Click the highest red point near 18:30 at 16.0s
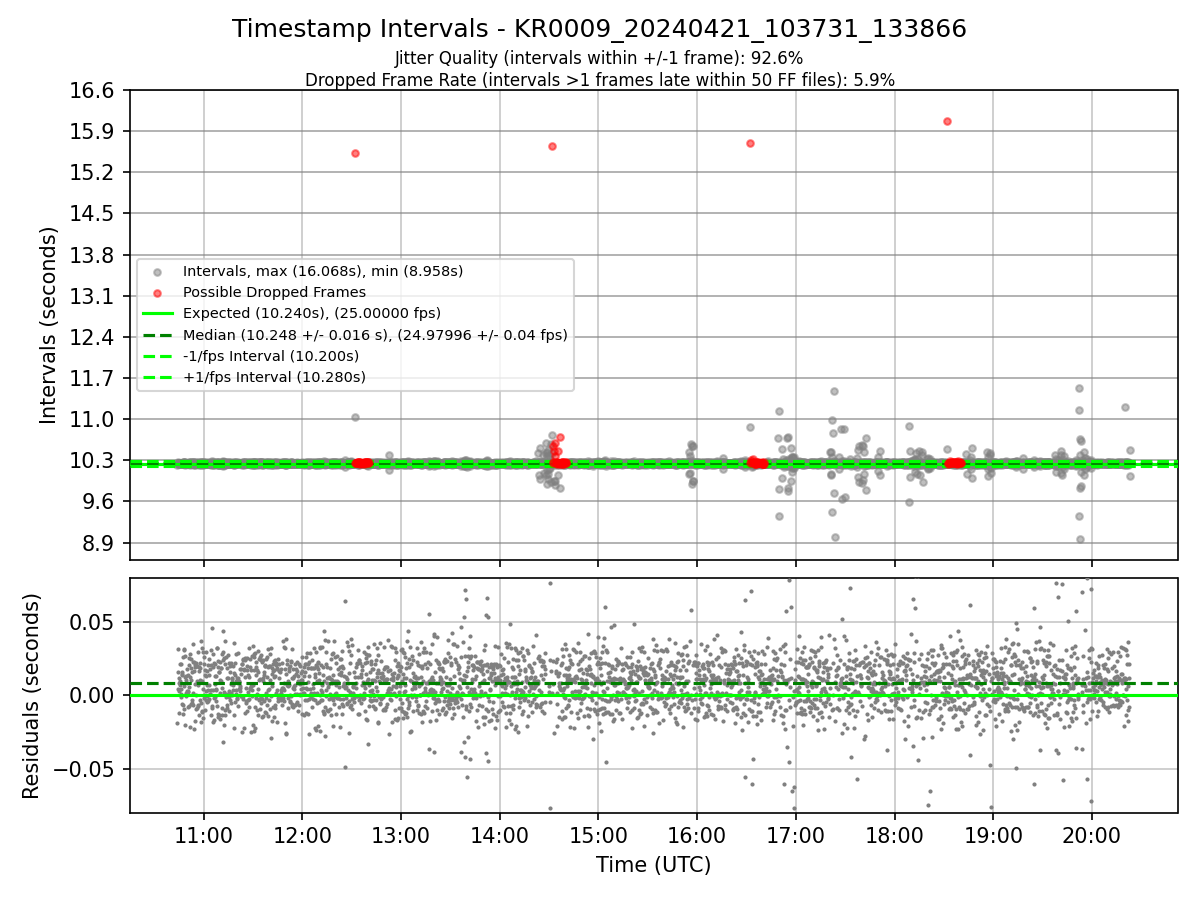This screenshot has height=900, width=1200. click(x=947, y=121)
